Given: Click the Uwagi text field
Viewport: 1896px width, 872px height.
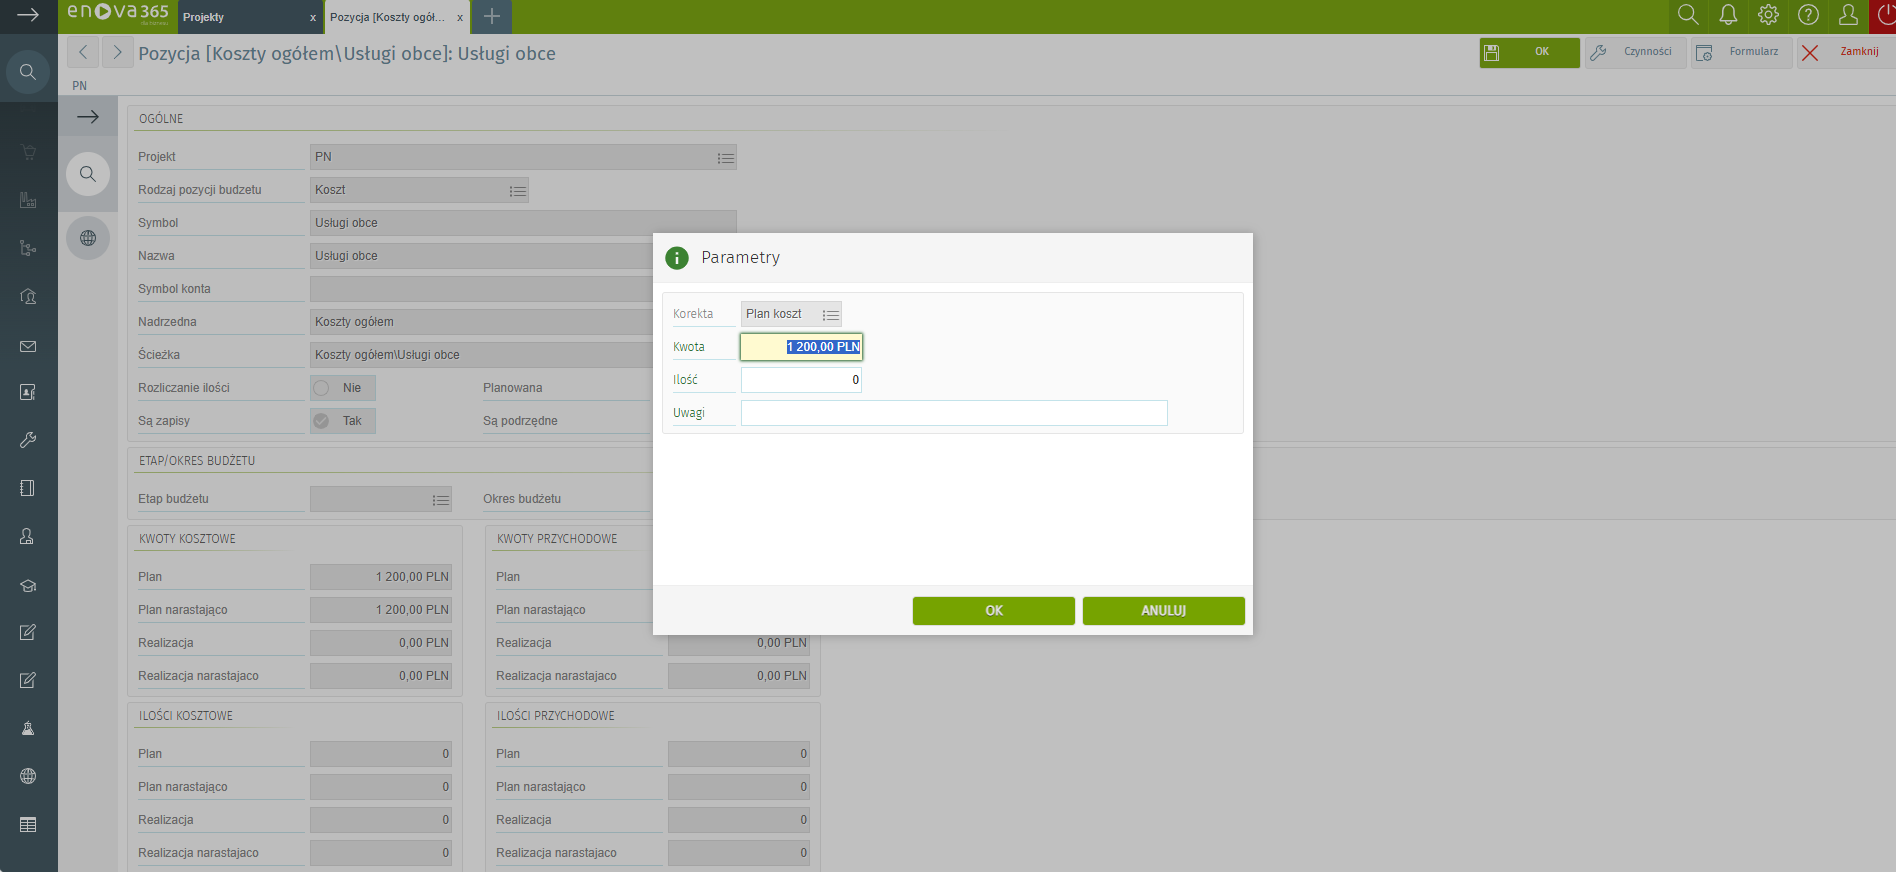Looking at the screenshot, I should pos(953,413).
